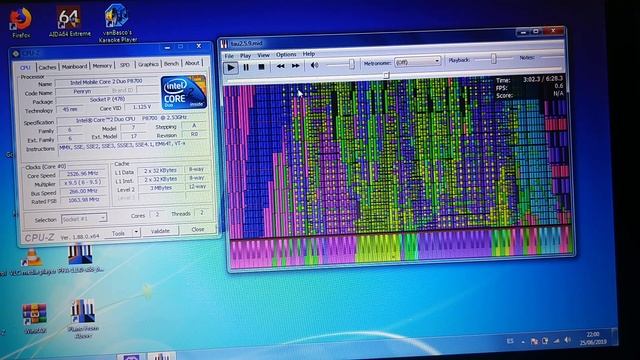Switch to the Bench tab in CPU-Z
Image resolution: width=640 pixels, height=360 pixels.
pyautogui.click(x=171, y=64)
